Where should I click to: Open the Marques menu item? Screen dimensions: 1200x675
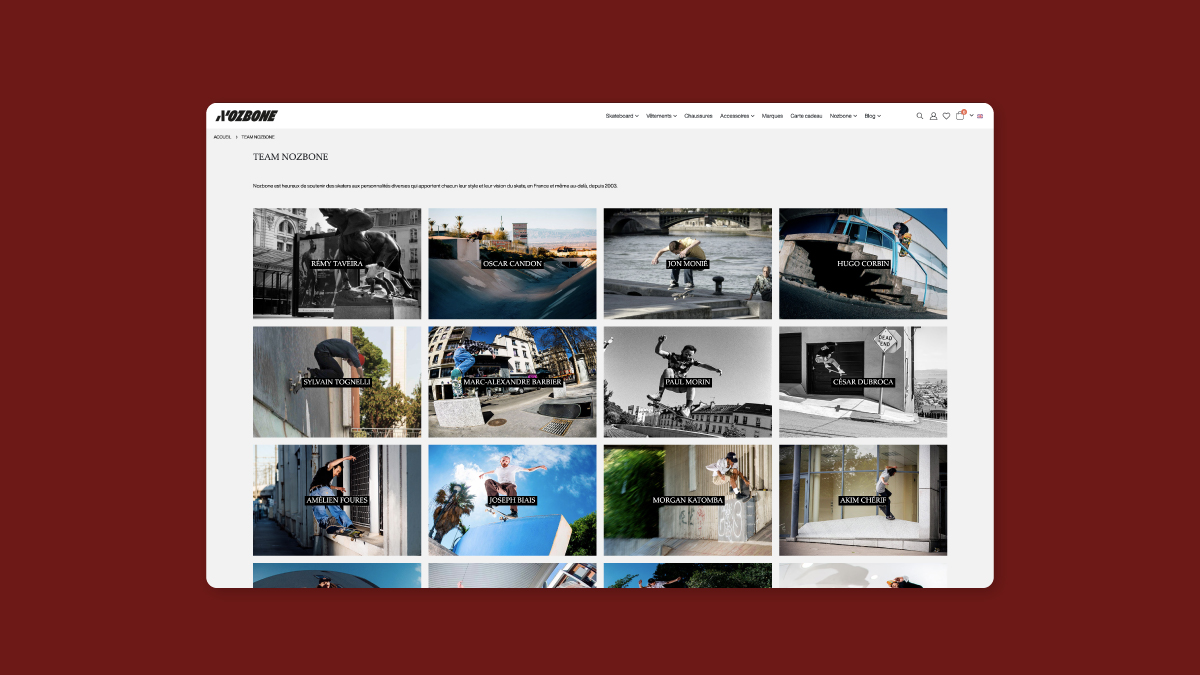[772, 116]
